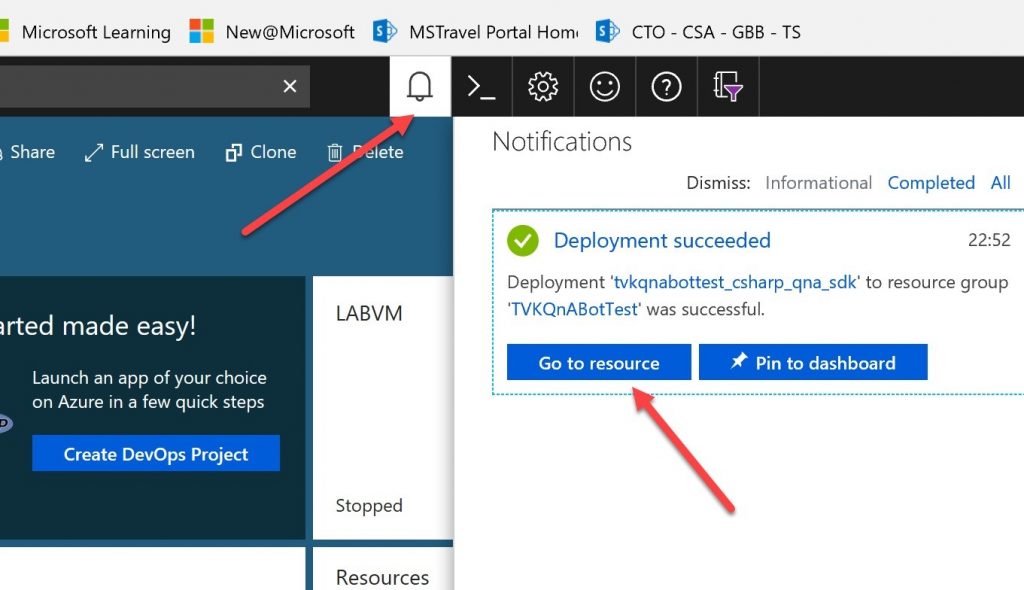This screenshot has width=1024, height=590.
Task: Dismiss Informational notifications
Action: 818,183
